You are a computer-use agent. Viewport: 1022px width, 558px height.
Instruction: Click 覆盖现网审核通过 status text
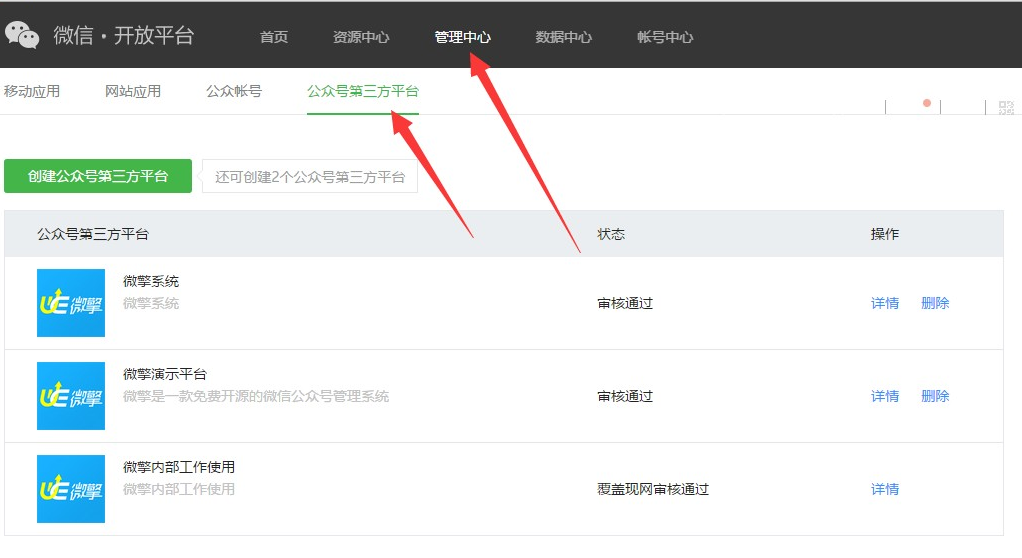coord(653,490)
